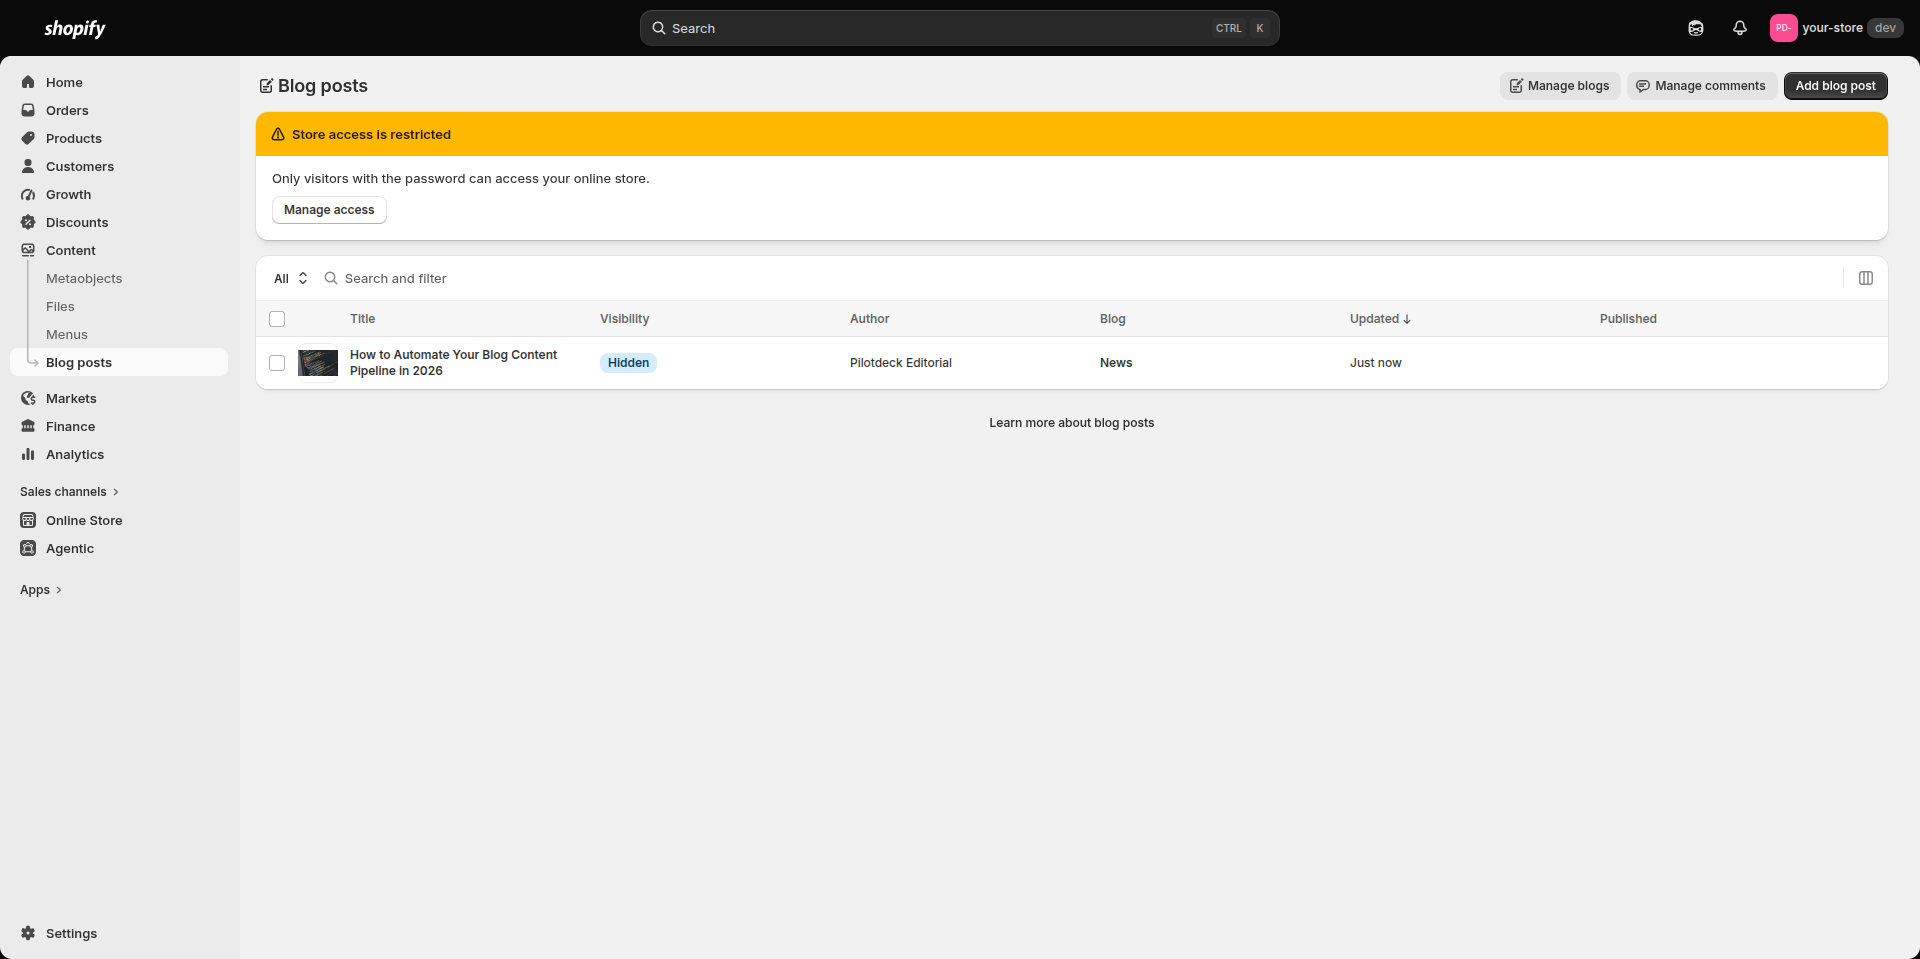Click the Markets globe icon
Image resolution: width=1920 pixels, height=959 pixels.
28,398
